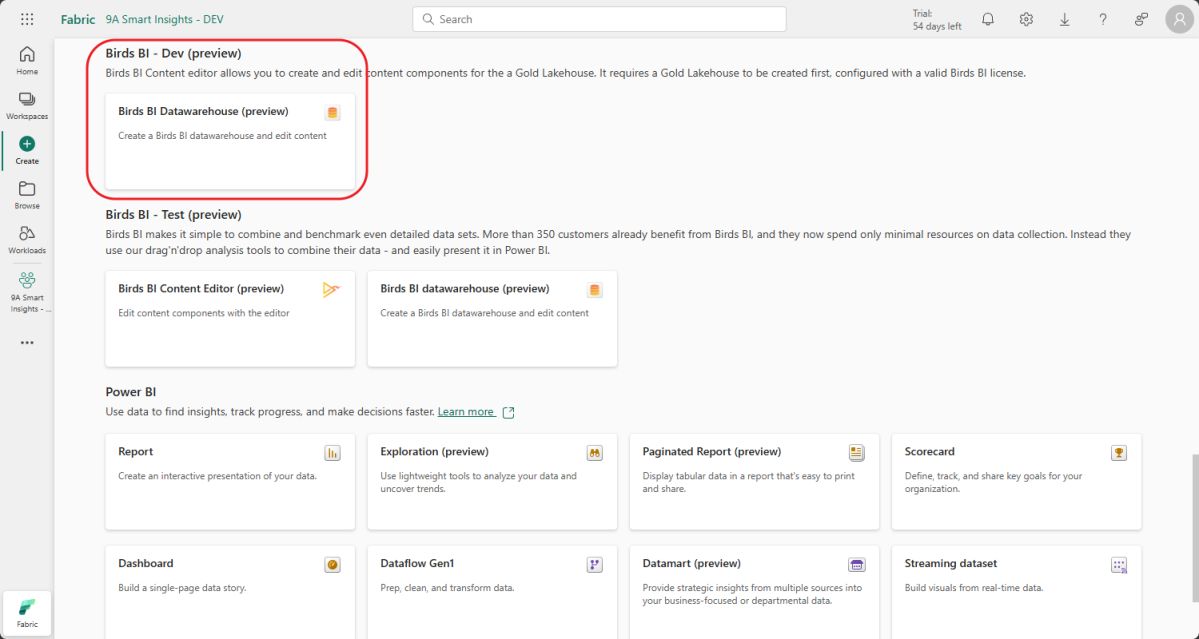
Task: Open 9A Smart Insights - DEV breadcrumb
Action: pos(164,19)
